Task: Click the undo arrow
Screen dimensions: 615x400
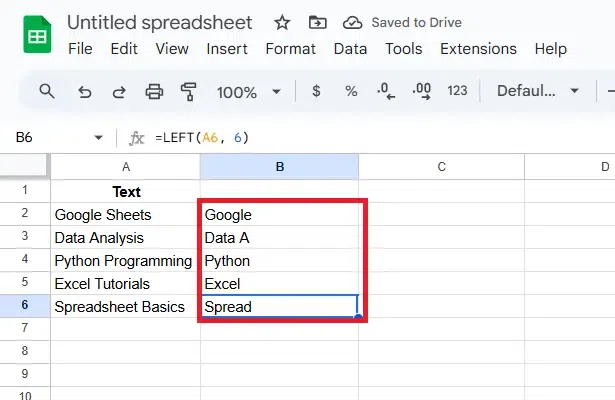Action: click(84, 91)
